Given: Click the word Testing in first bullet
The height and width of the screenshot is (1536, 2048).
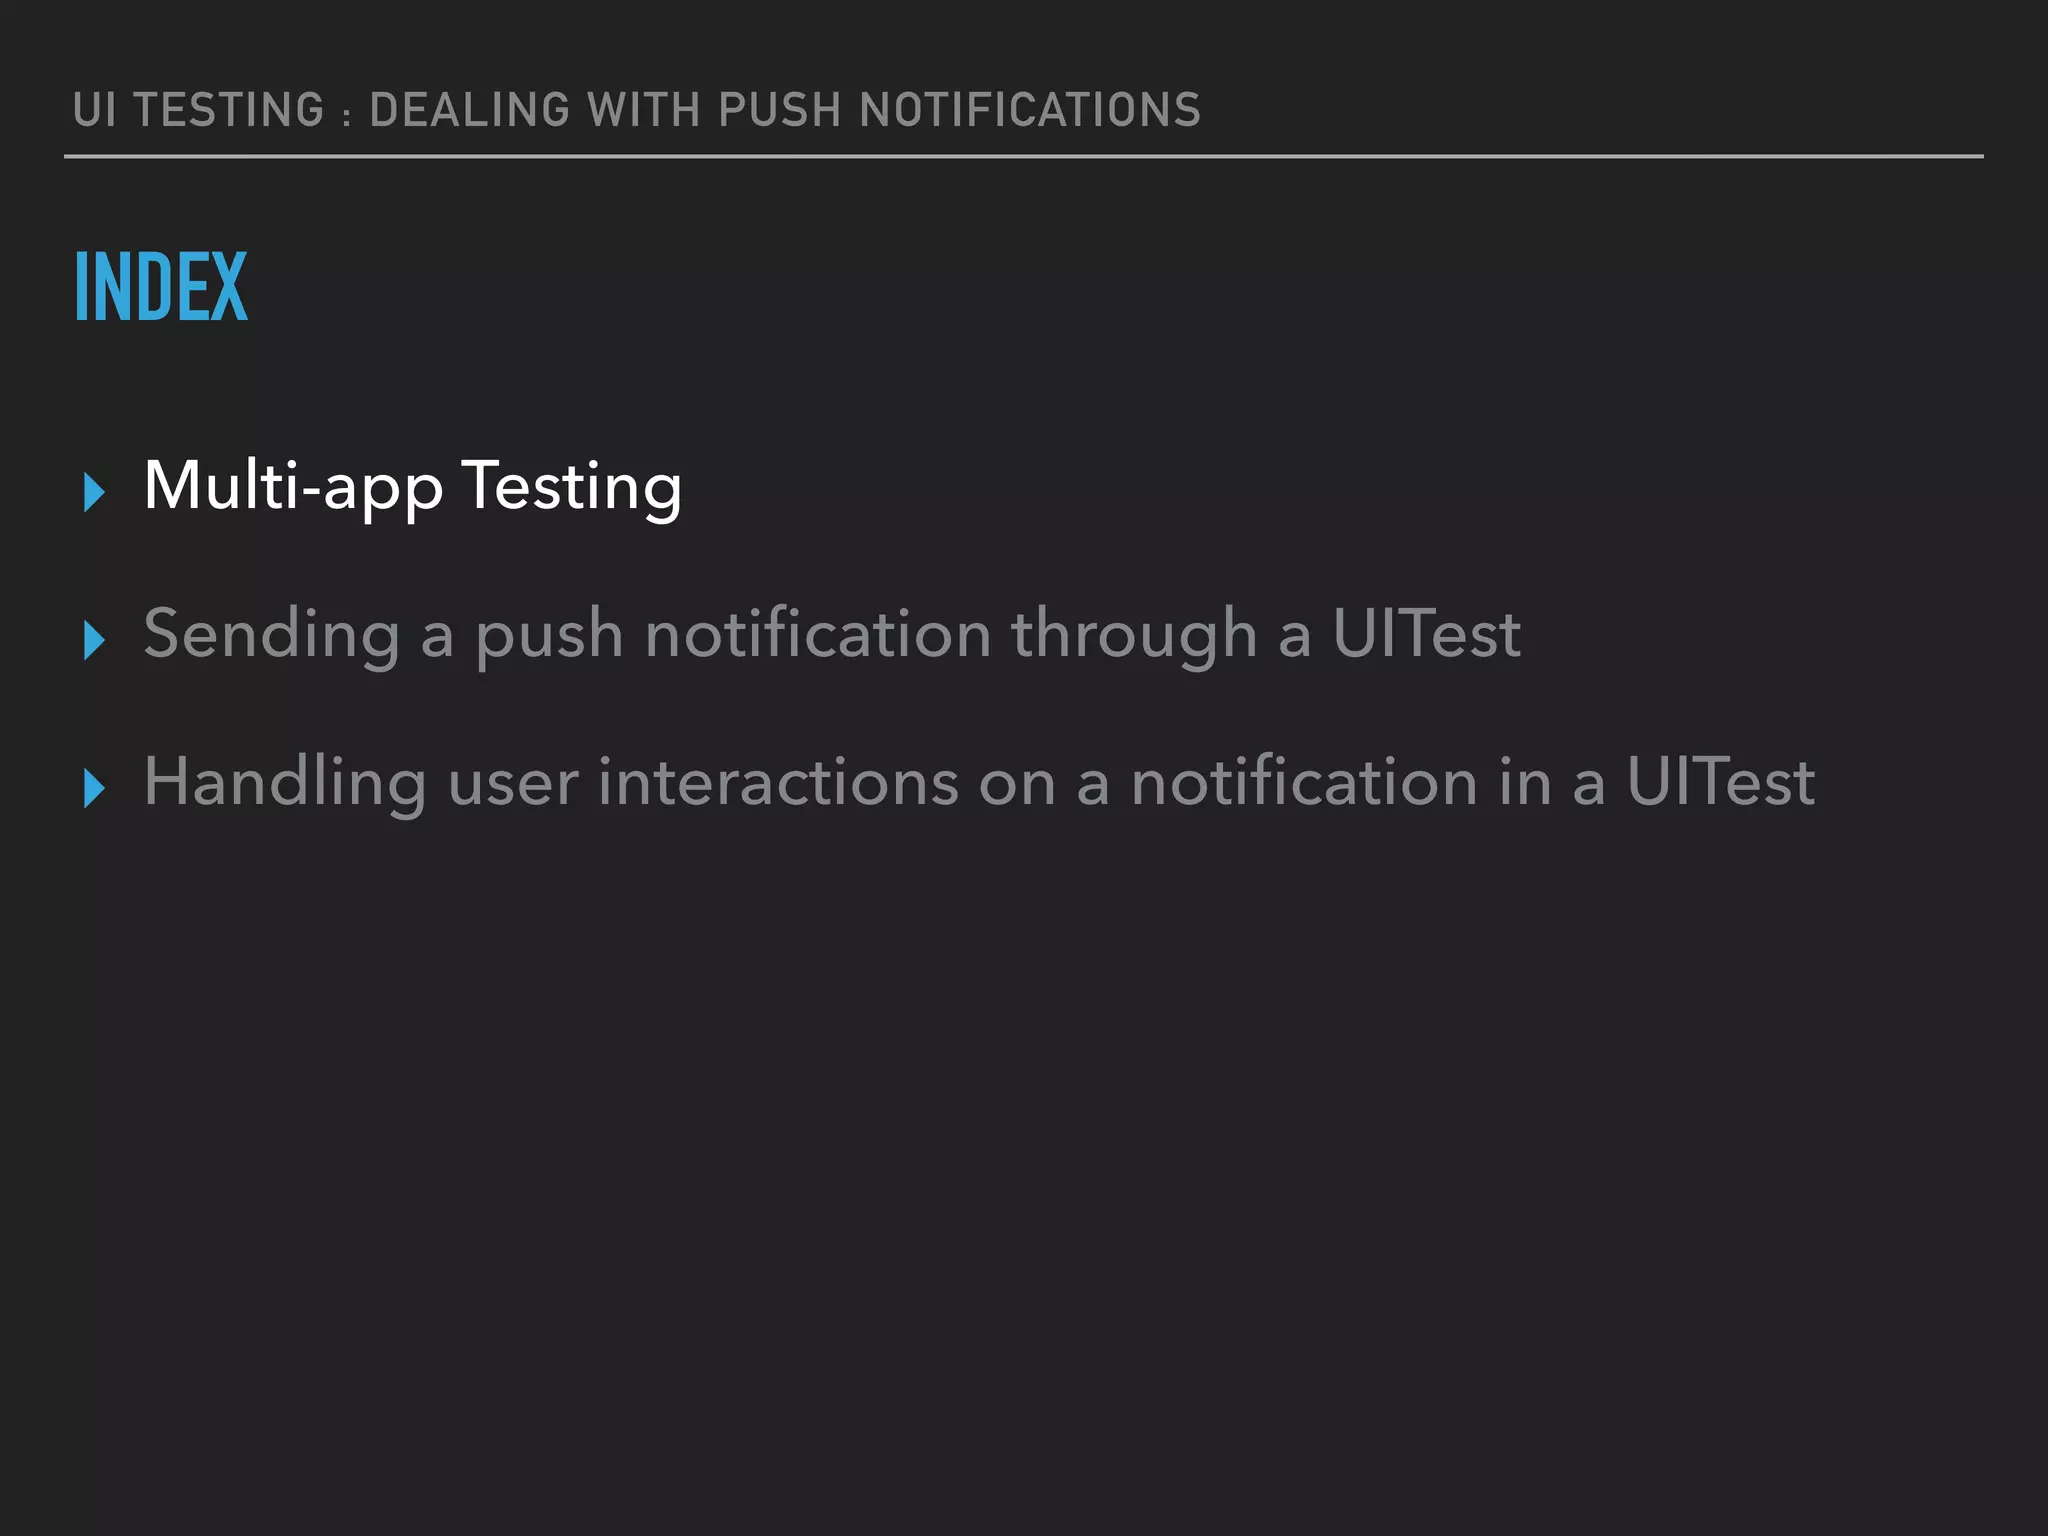Looking at the screenshot, I should click(x=572, y=487).
